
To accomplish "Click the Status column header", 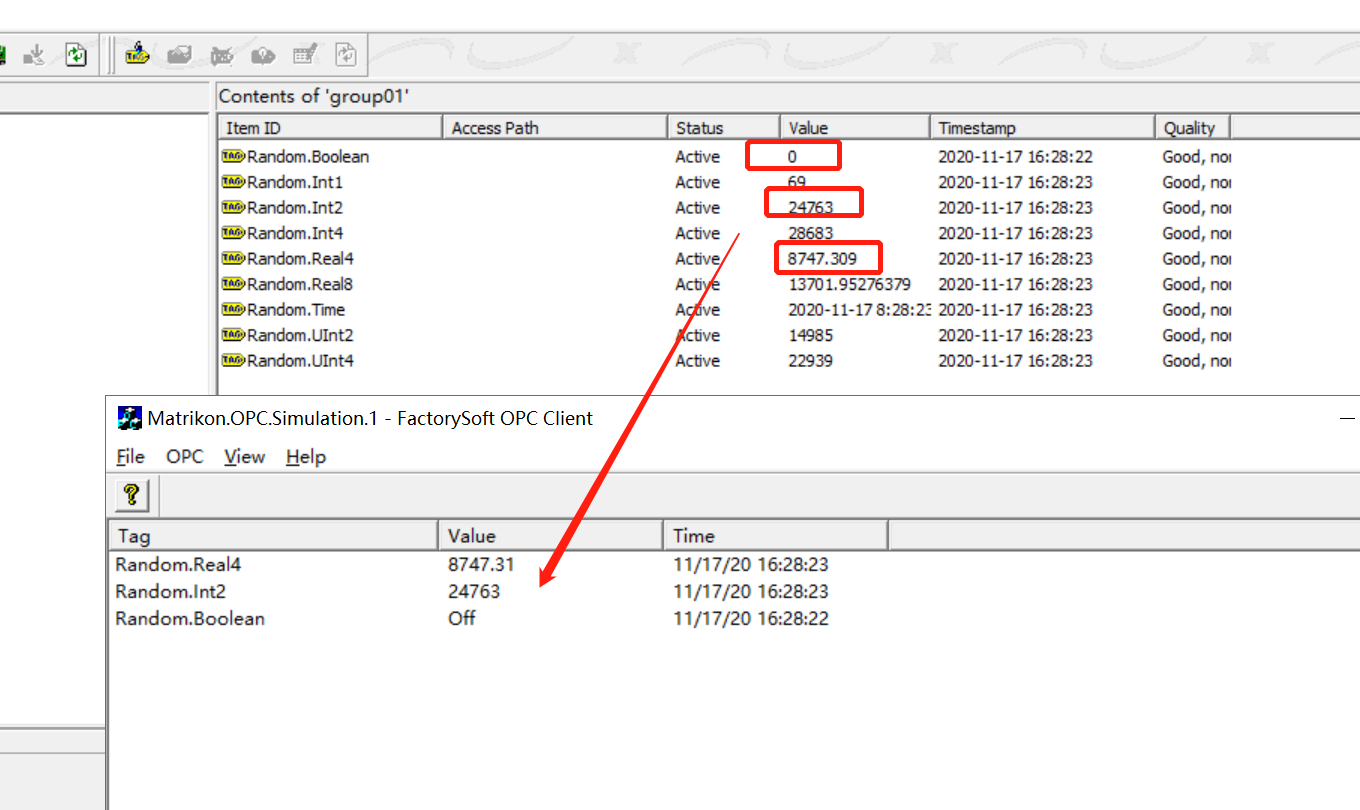I will coord(723,128).
